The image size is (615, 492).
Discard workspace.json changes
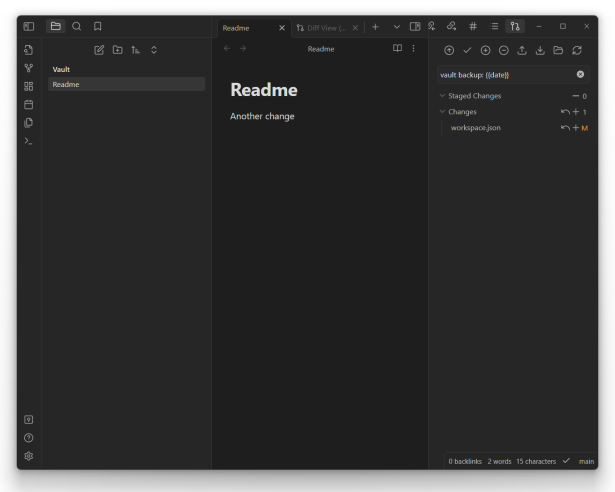(x=565, y=128)
